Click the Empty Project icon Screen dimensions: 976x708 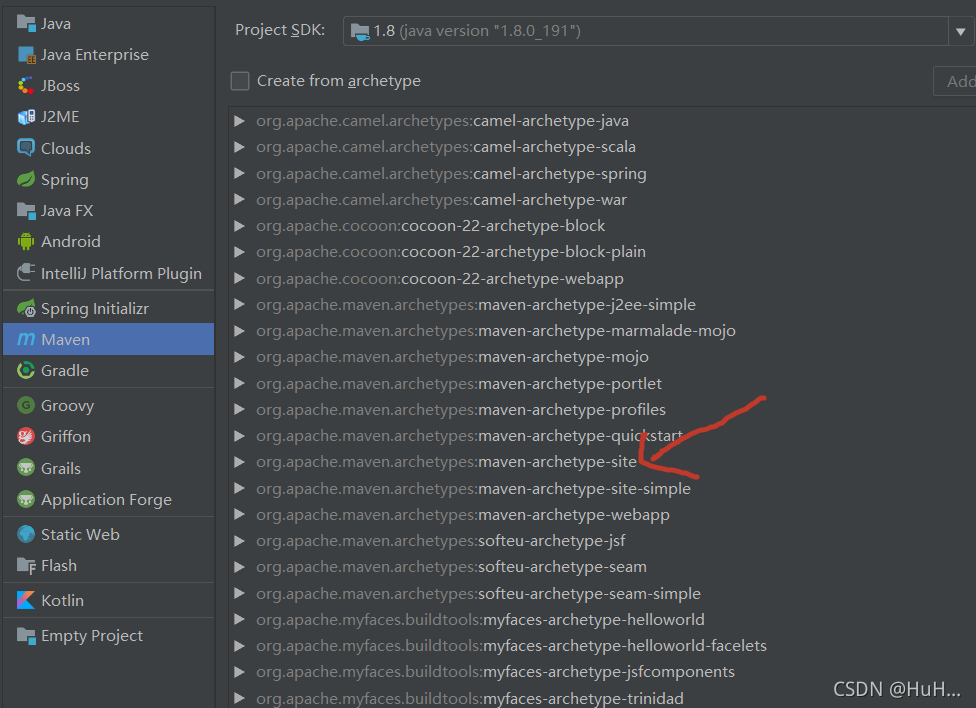[26, 636]
